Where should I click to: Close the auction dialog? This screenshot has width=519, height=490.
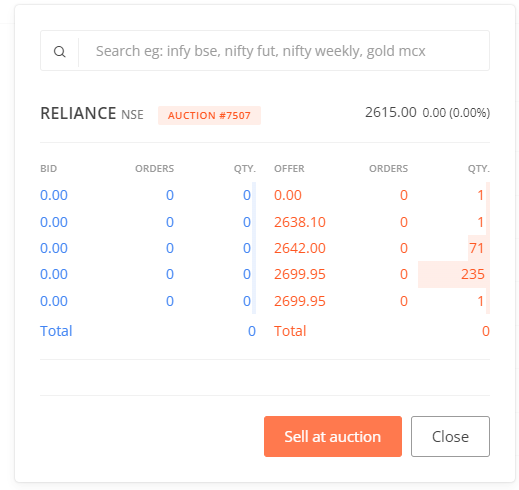click(450, 436)
